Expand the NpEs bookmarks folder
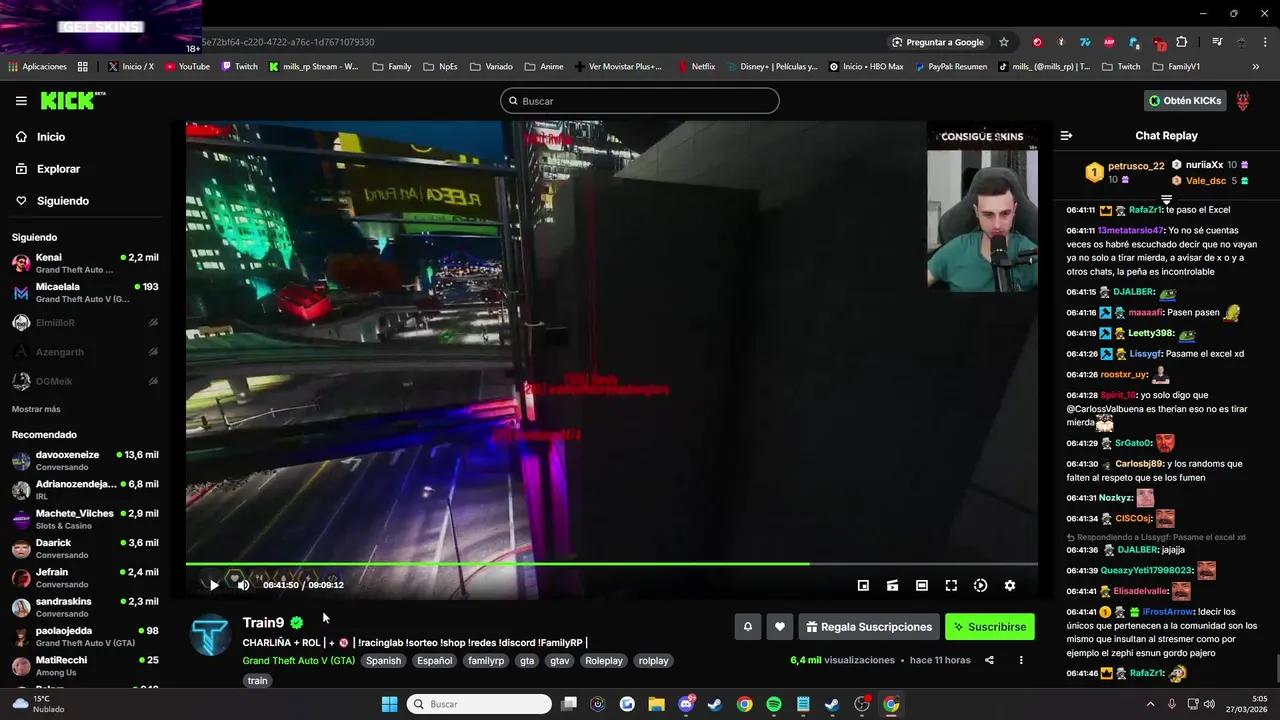The width and height of the screenshot is (1280, 720). click(x=440, y=67)
